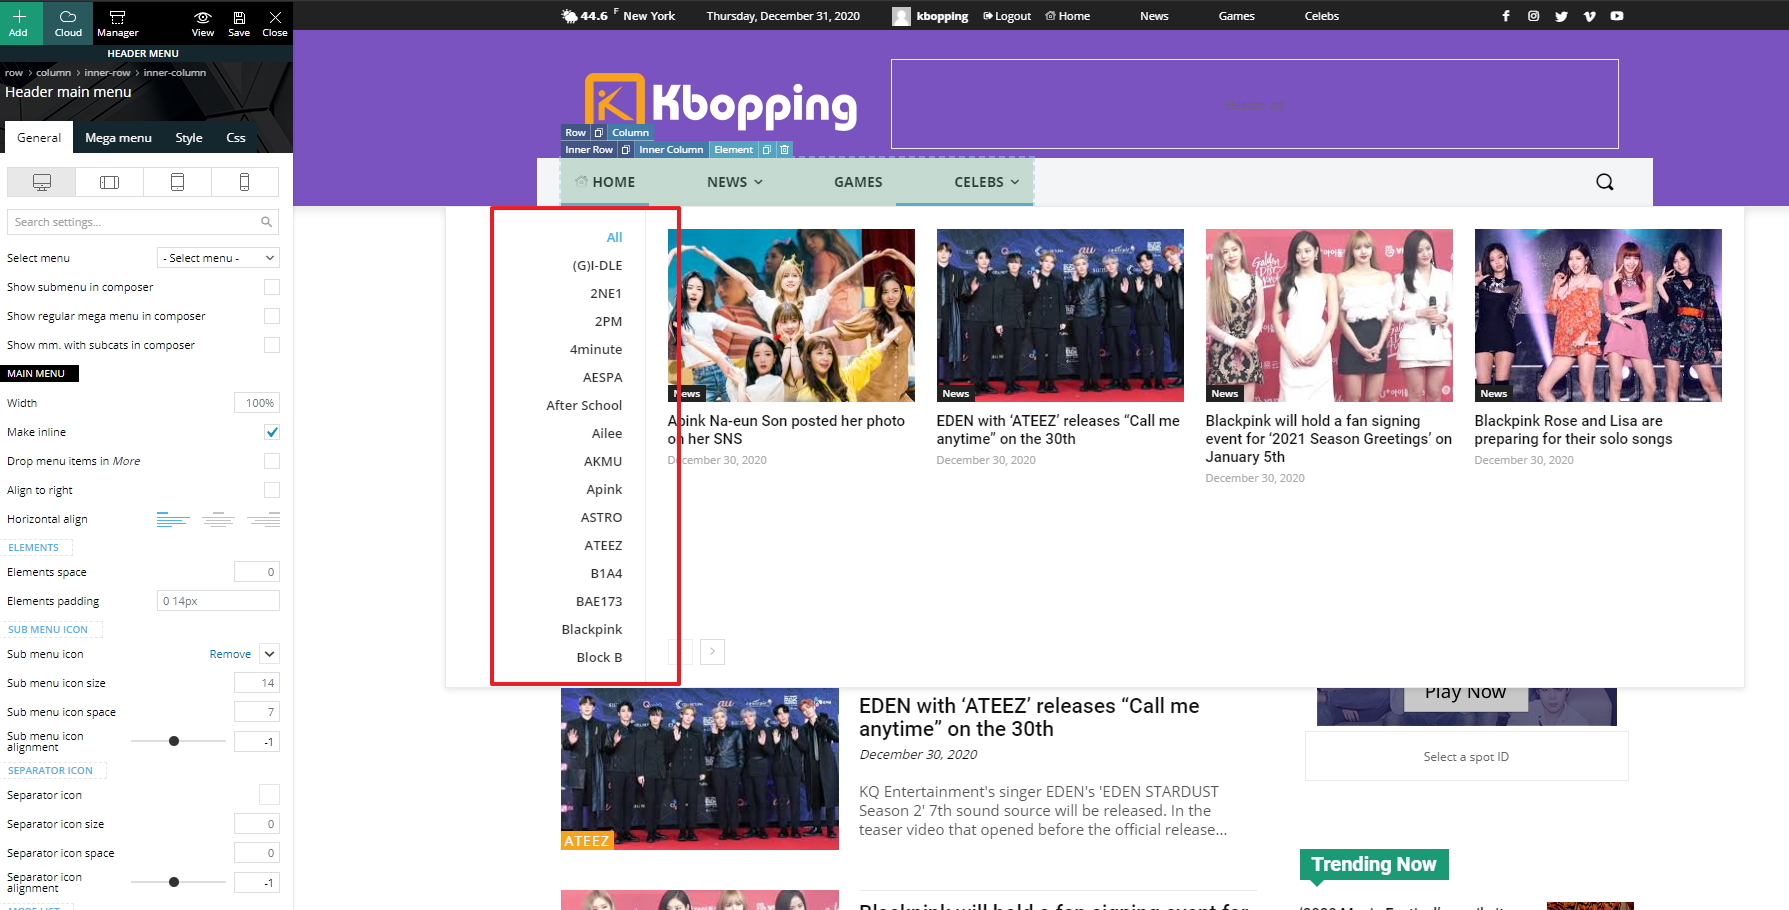The image size is (1789, 910).
Task: Switch to phone viewport icon
Action: tap(245, 182)
